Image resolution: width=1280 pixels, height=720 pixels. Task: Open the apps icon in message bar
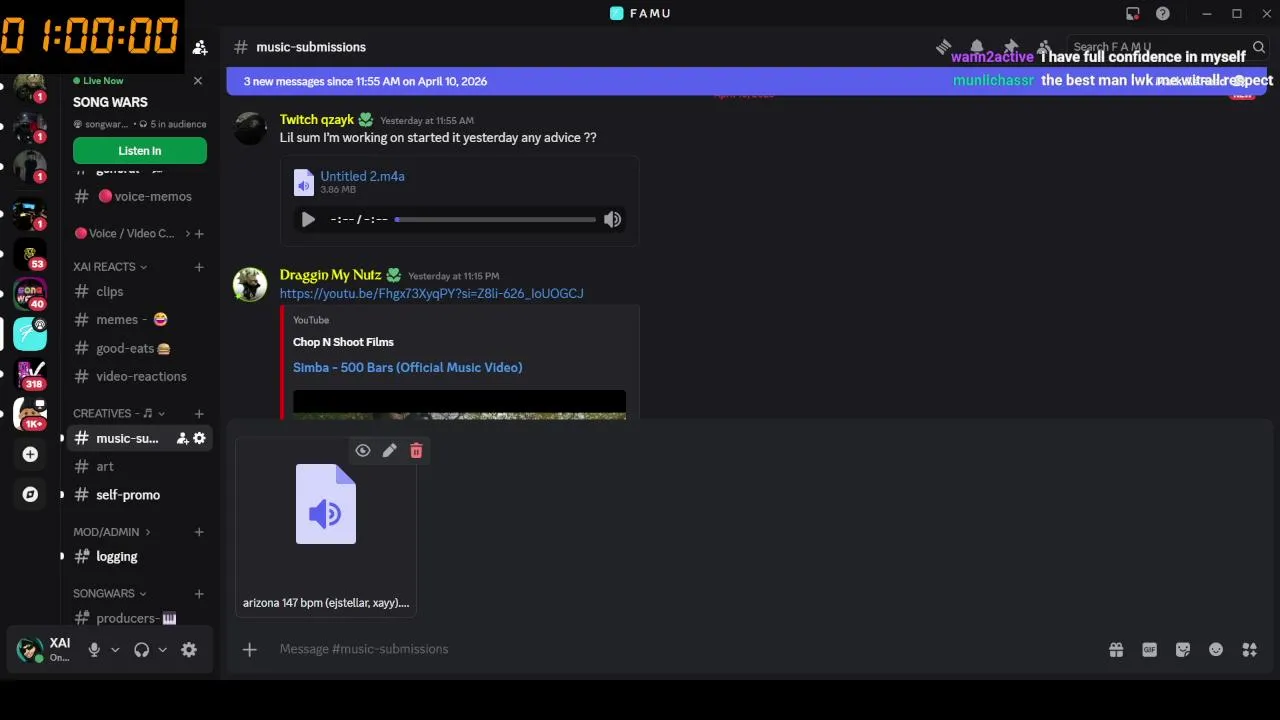(1249, 650)
